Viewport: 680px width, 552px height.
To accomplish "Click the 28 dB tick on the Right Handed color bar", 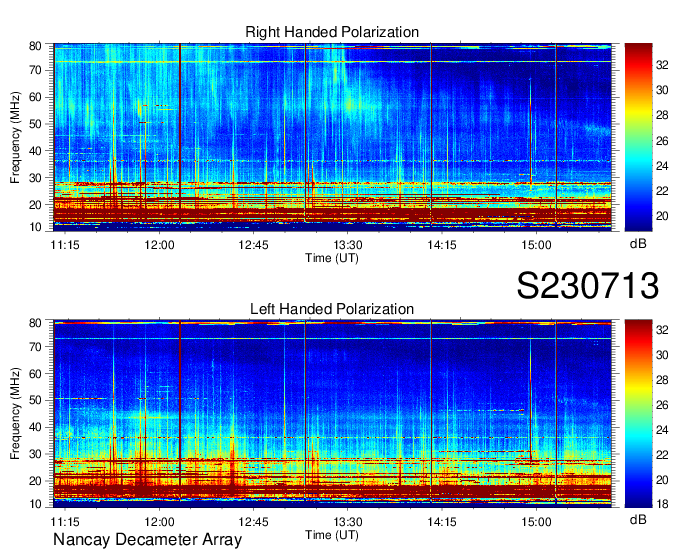I will point(662,115).
